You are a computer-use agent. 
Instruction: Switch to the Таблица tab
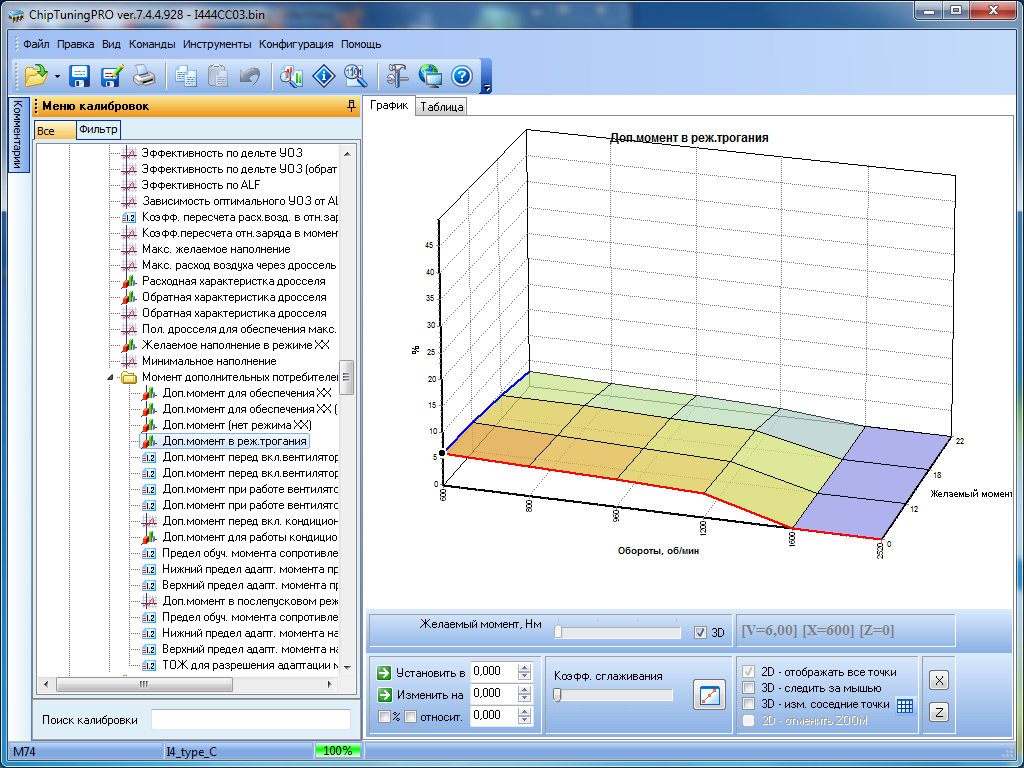442,107
